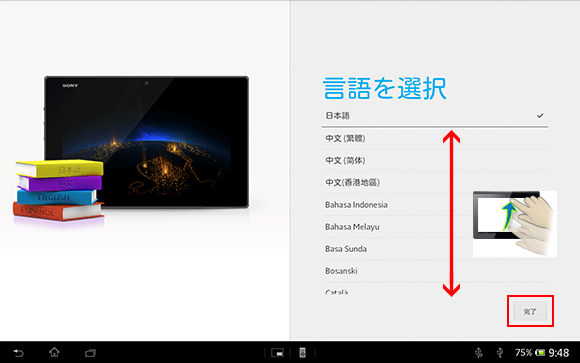The width and height of the screenshot is (580, 363).
Task: Open the small apps icon in navigation bar
Action: tap(277, 353)
